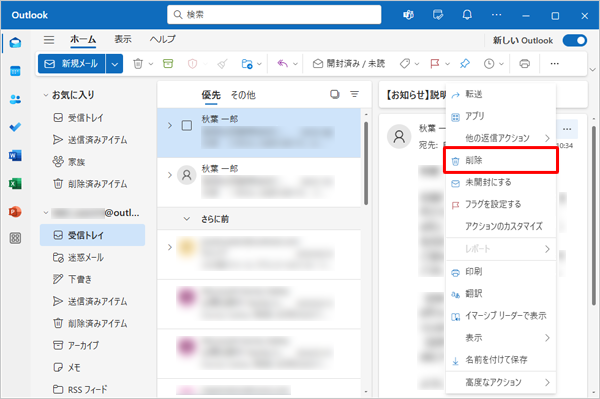The image size is (600, 399).
Task: Click 開封済み / 未読 button
Action: pyautogui.click(x=349, y=64)
